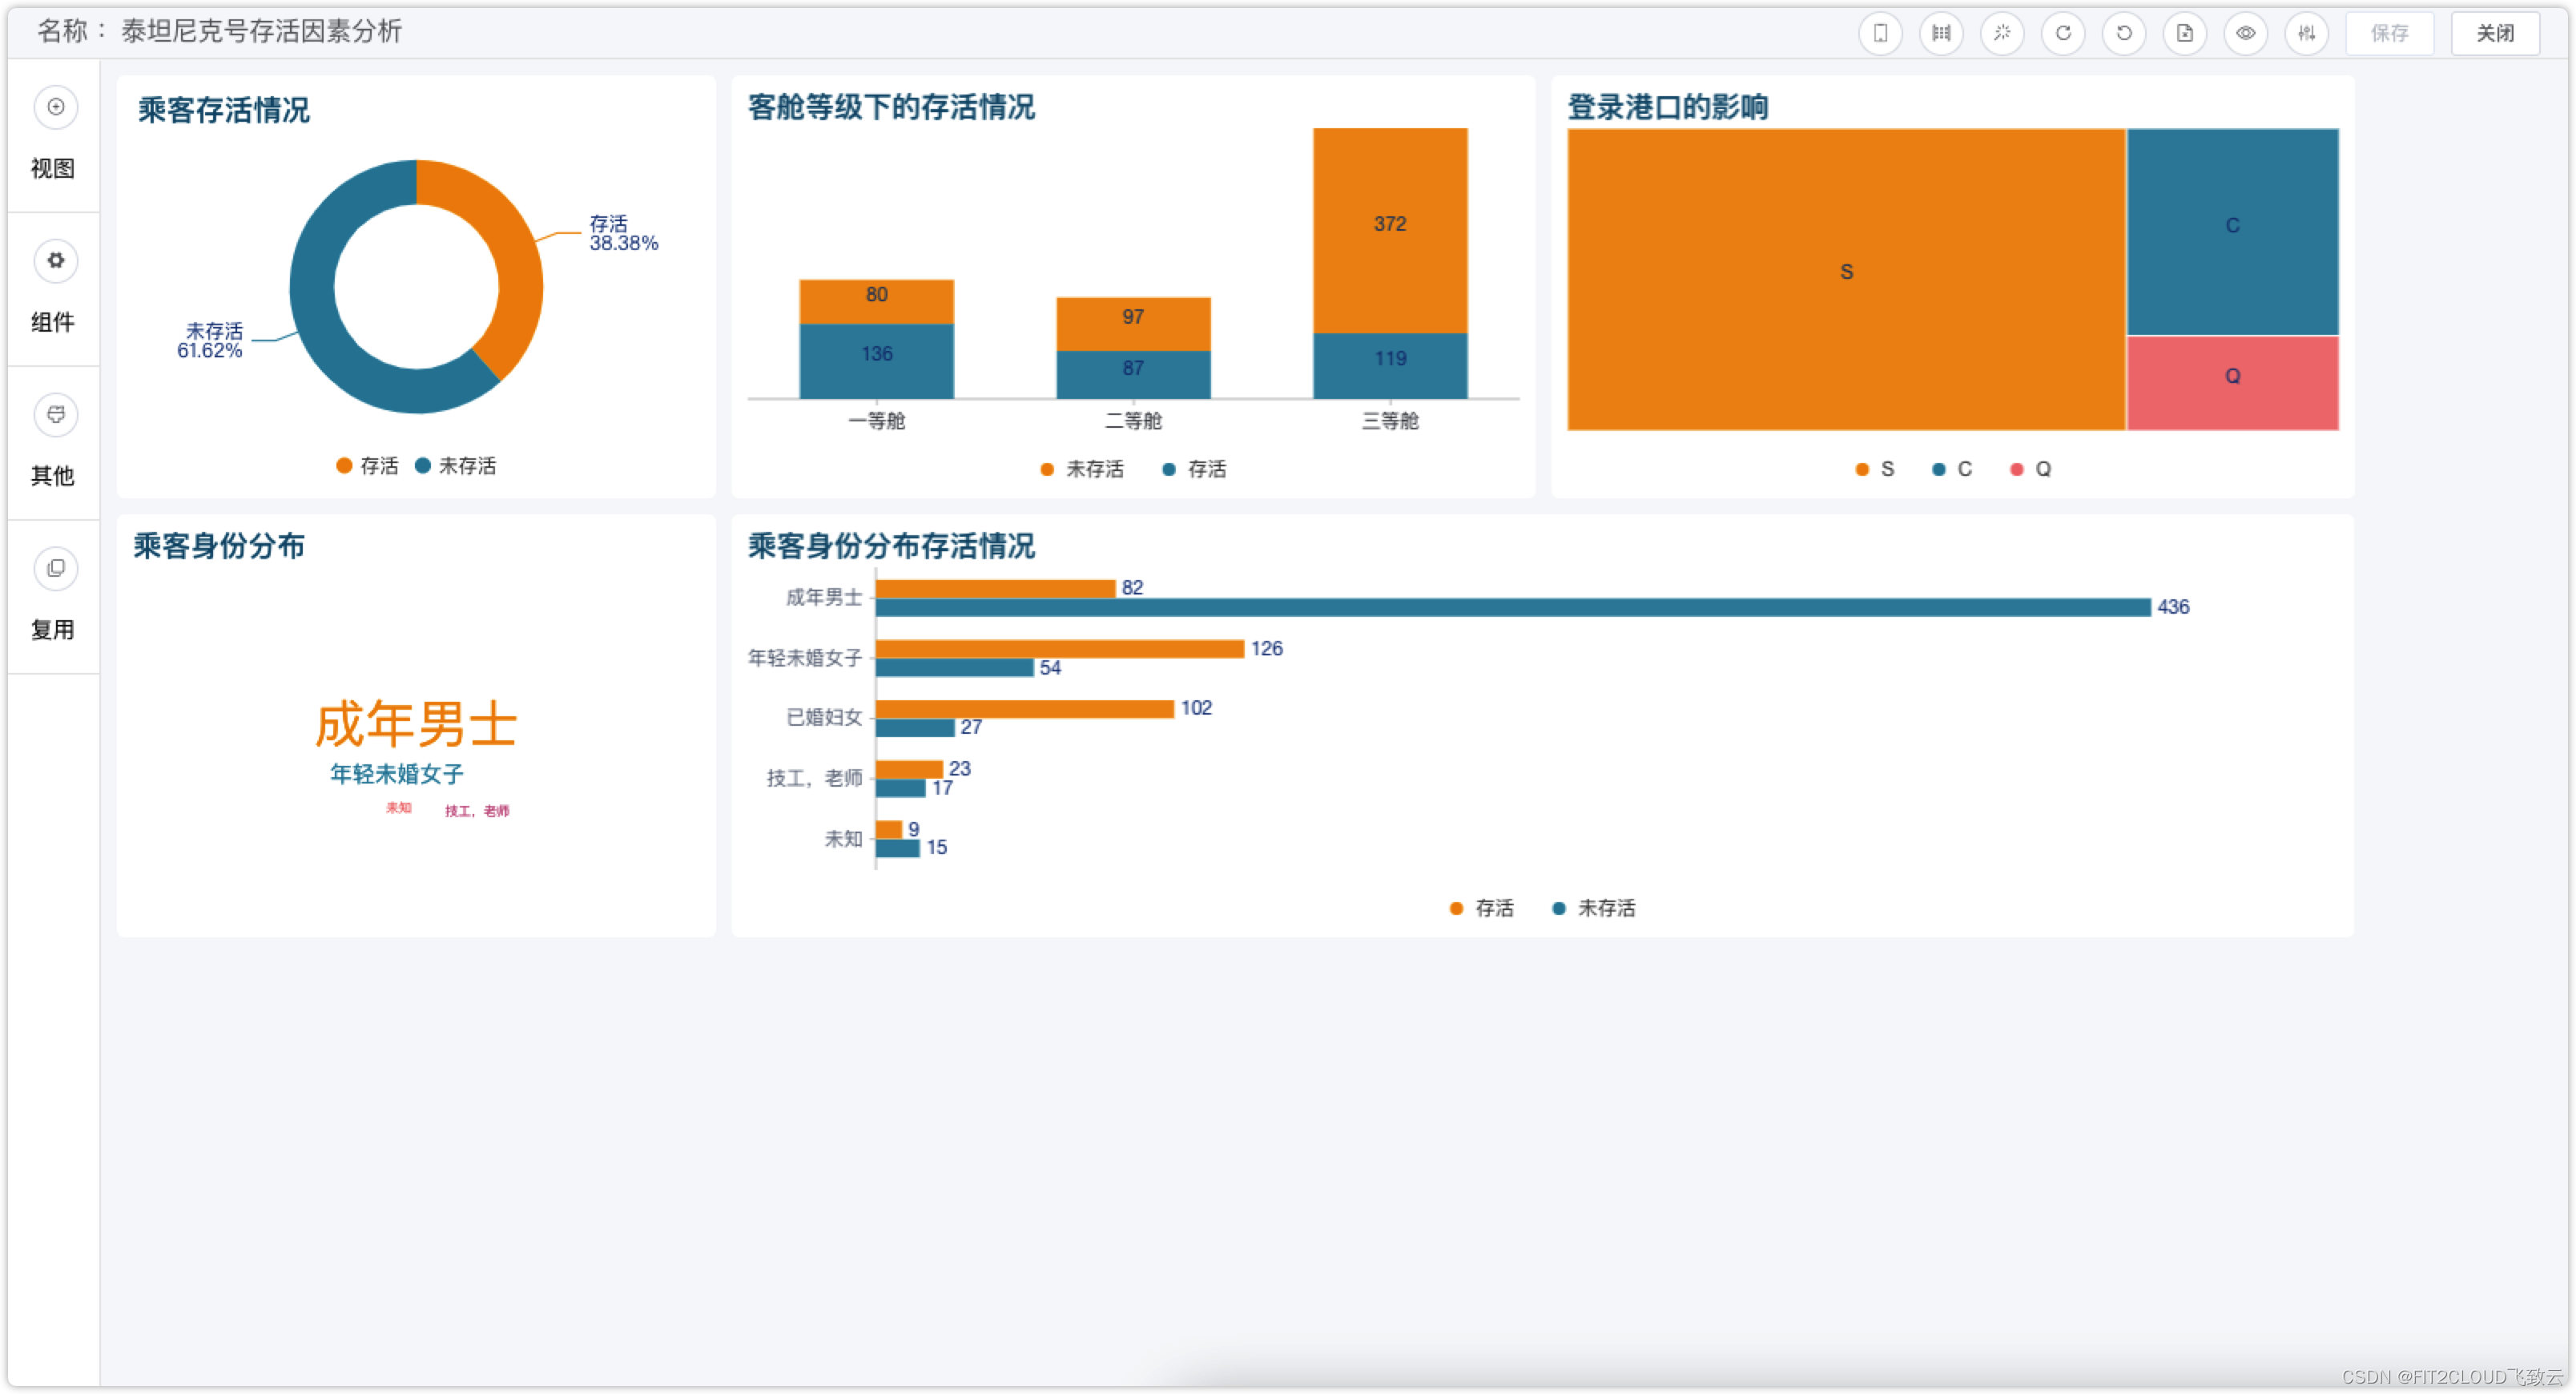Click the 年轻未婚女子 bar chart axis label
This screenshot has height=1394, width=2576.
click(805, 658)
